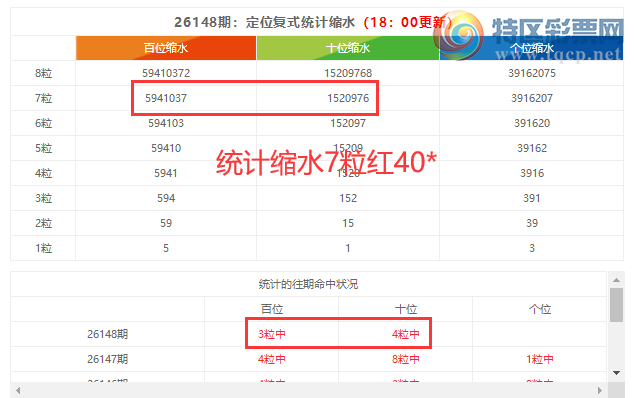The image size is (634, 398).
Task: Click the vertical scrollbar up arrow
Action: [616, 280]
